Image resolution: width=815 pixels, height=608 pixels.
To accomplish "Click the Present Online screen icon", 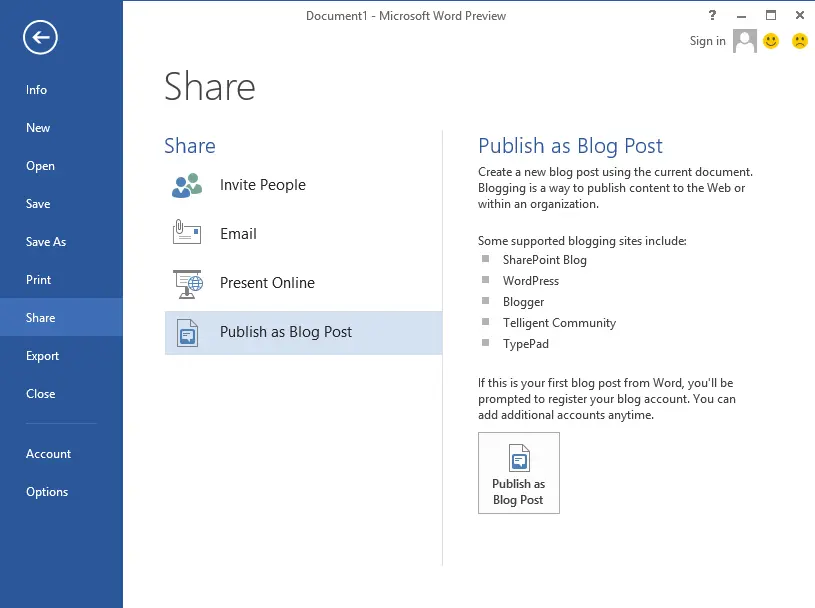I will click(187, 284).
